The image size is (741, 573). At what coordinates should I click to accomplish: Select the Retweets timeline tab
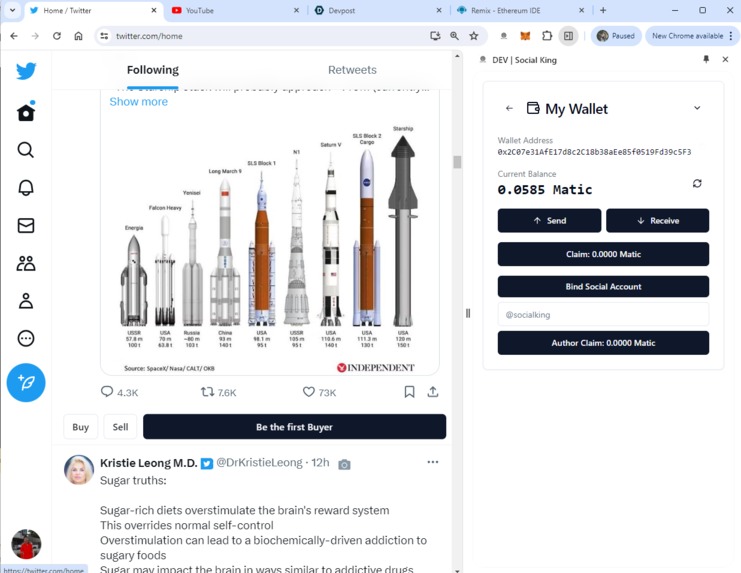tap(353, 70)
